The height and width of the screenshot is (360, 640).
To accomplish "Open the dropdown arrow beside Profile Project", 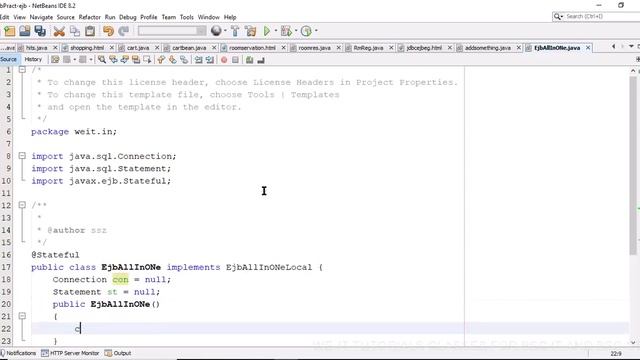I will point(316,31).
